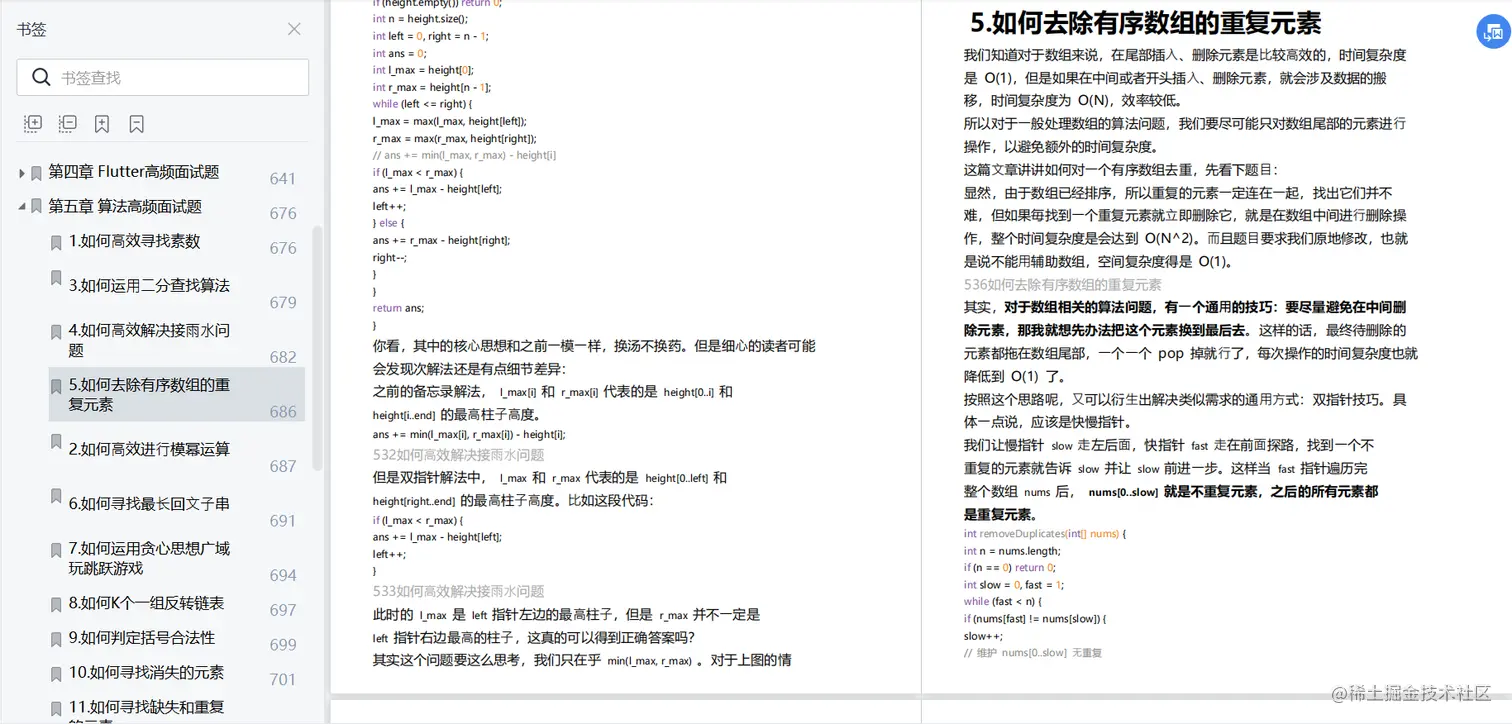Close the 书签 bookmark panel
This screenshot has height=724, width=1512.
coord(293,29)
